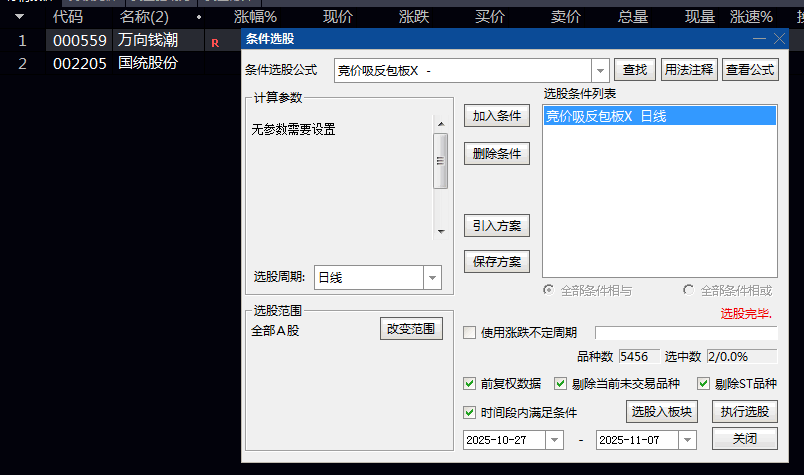
Task: Select 竞价吸反包板X 日线 in condition list
Action: coord(659,116)
